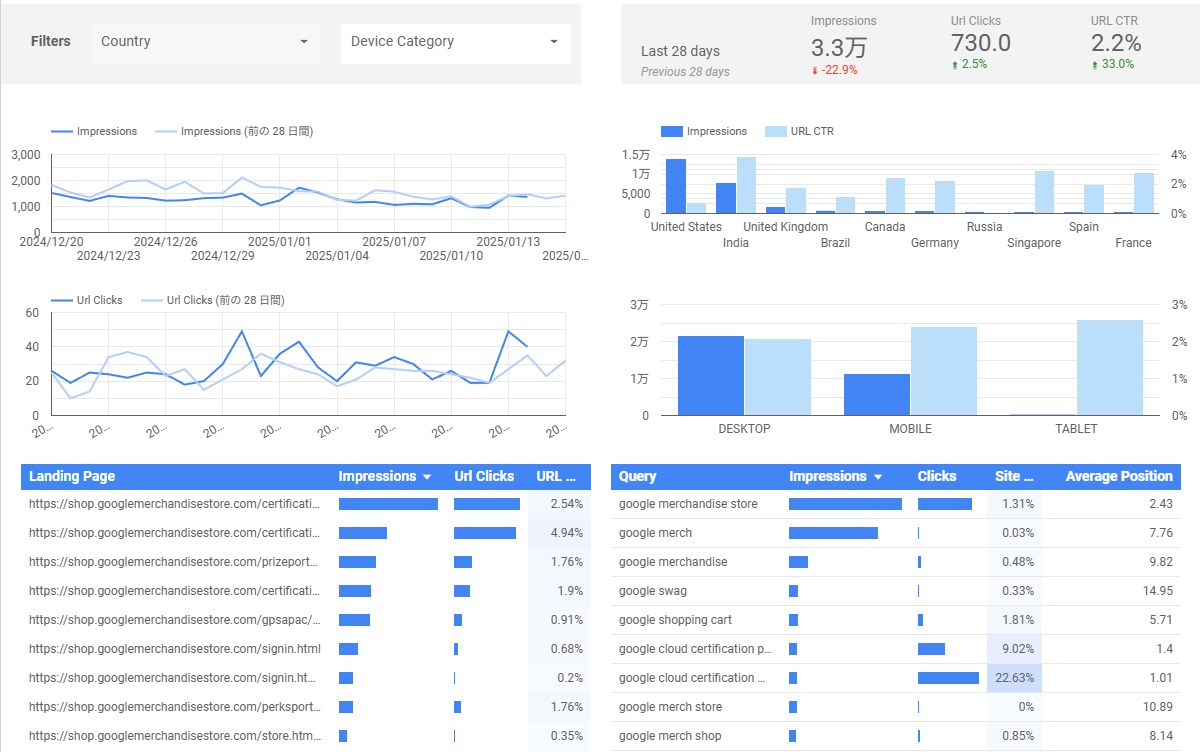The width and height of the screenshot is (1200, 752).
Task: Select the landing page URL ending in "store.htm..."
Action: coord(175,736)
